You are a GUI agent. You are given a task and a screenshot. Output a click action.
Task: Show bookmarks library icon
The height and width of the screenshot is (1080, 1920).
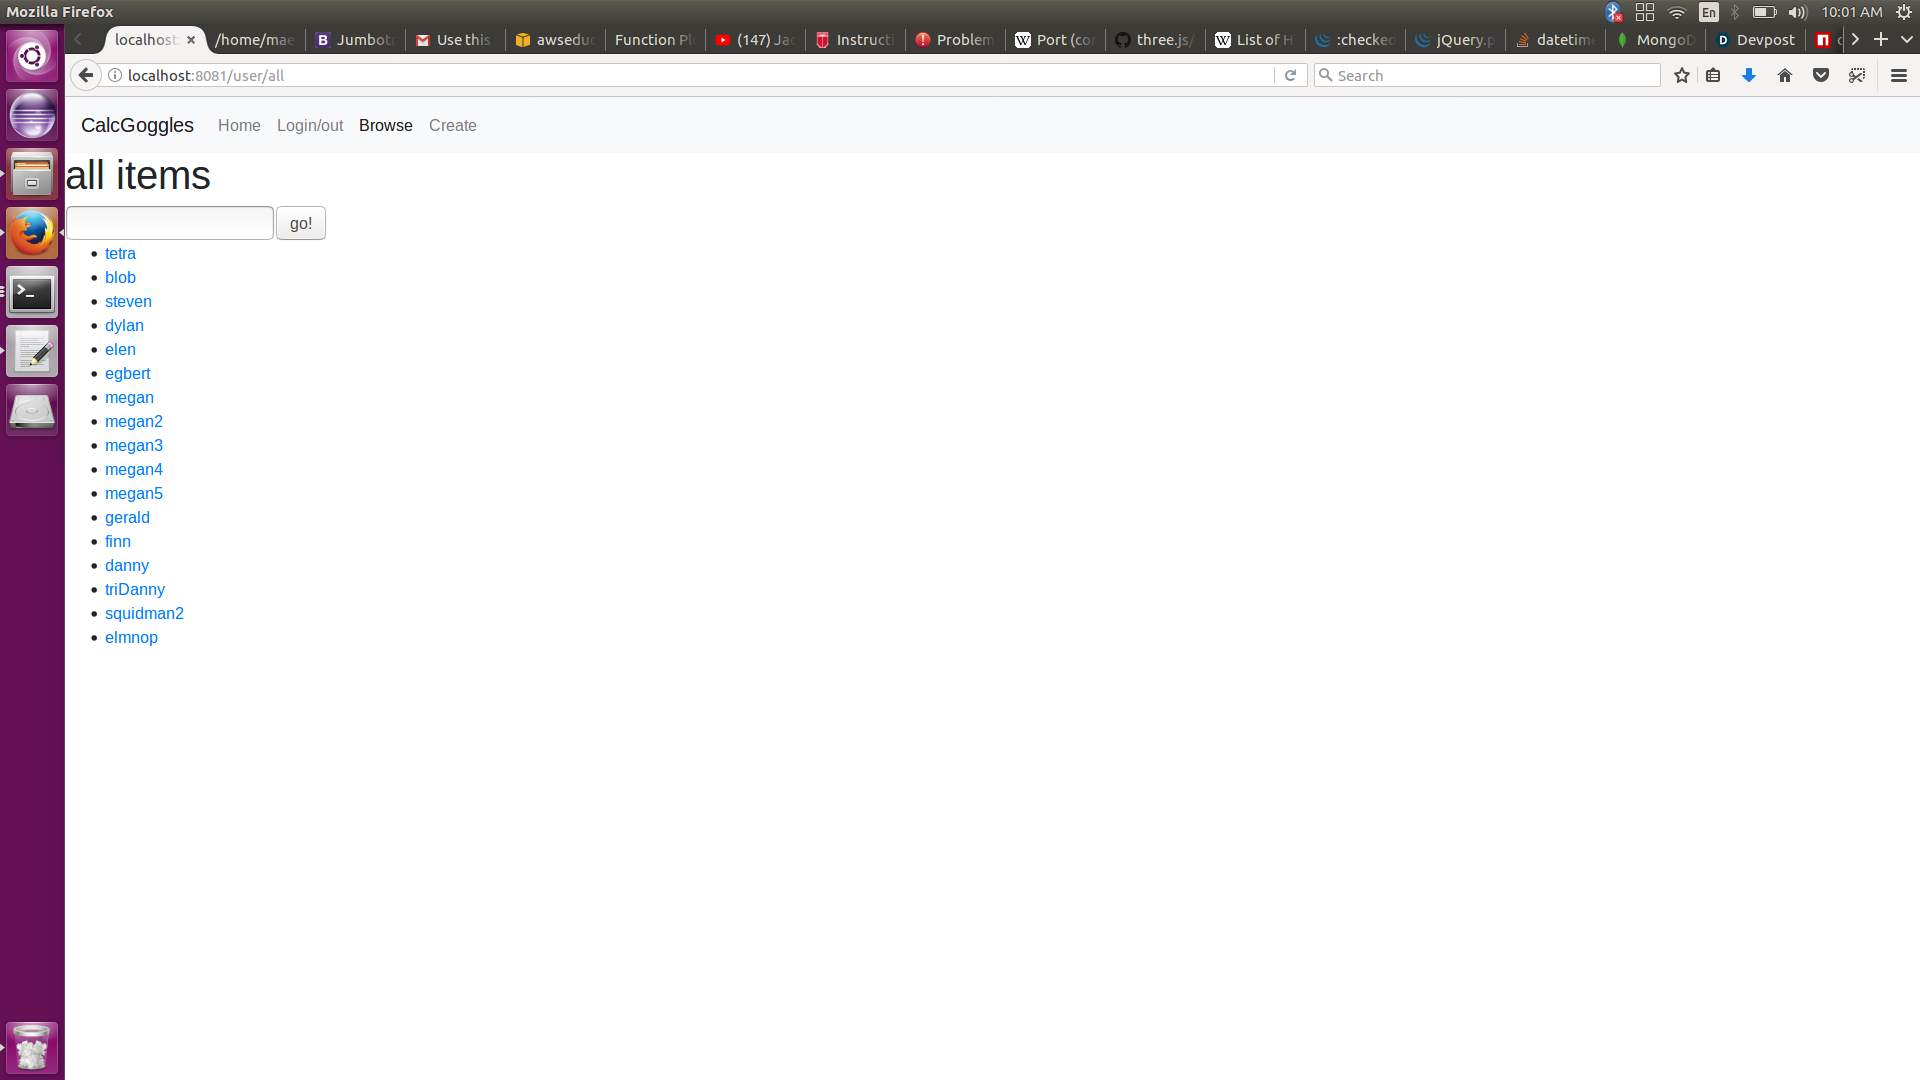[x=1713, y=76]
